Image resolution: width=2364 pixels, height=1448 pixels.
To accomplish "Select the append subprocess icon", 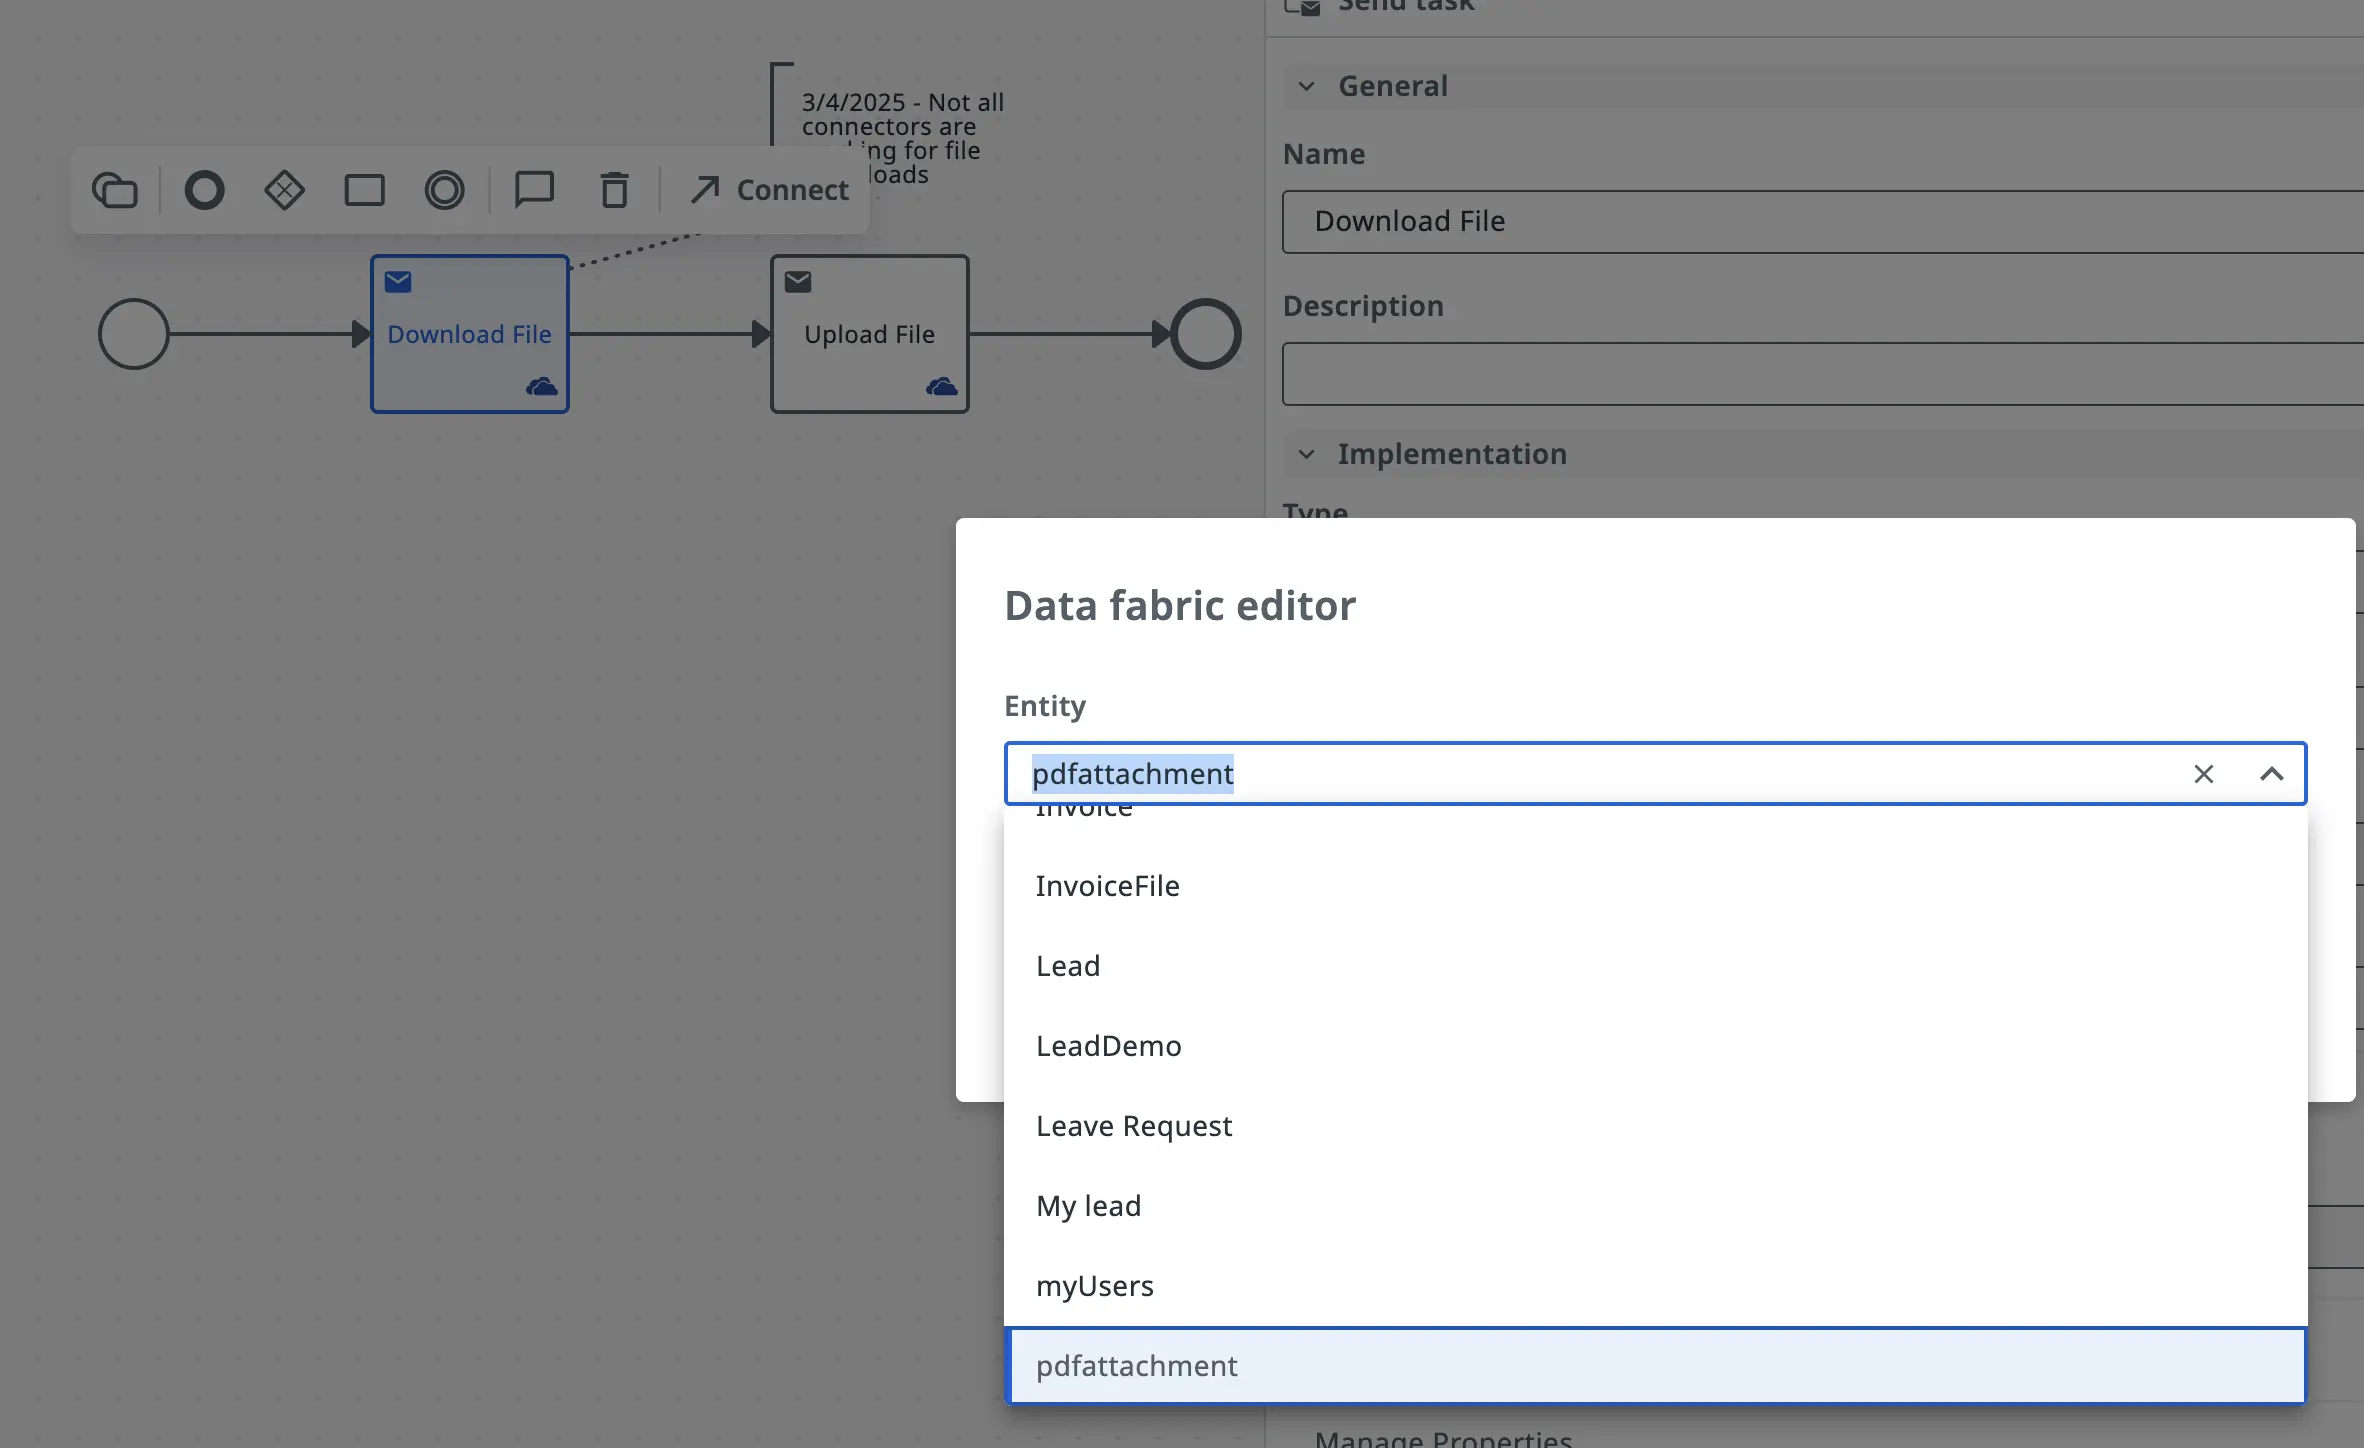I will [x=114, y=189].
